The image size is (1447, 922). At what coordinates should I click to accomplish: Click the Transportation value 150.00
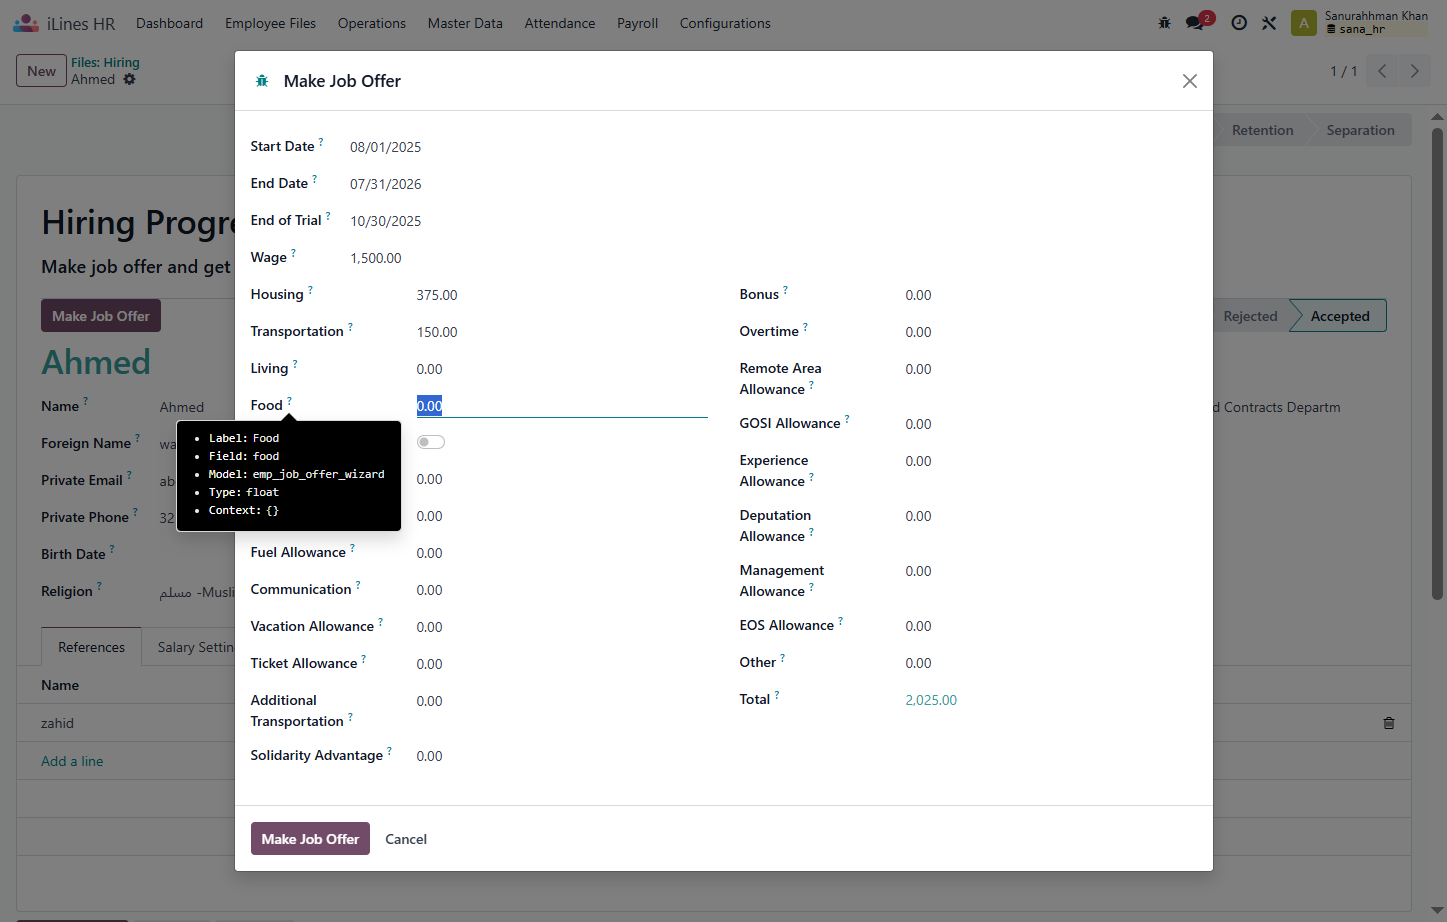[437, 332]
